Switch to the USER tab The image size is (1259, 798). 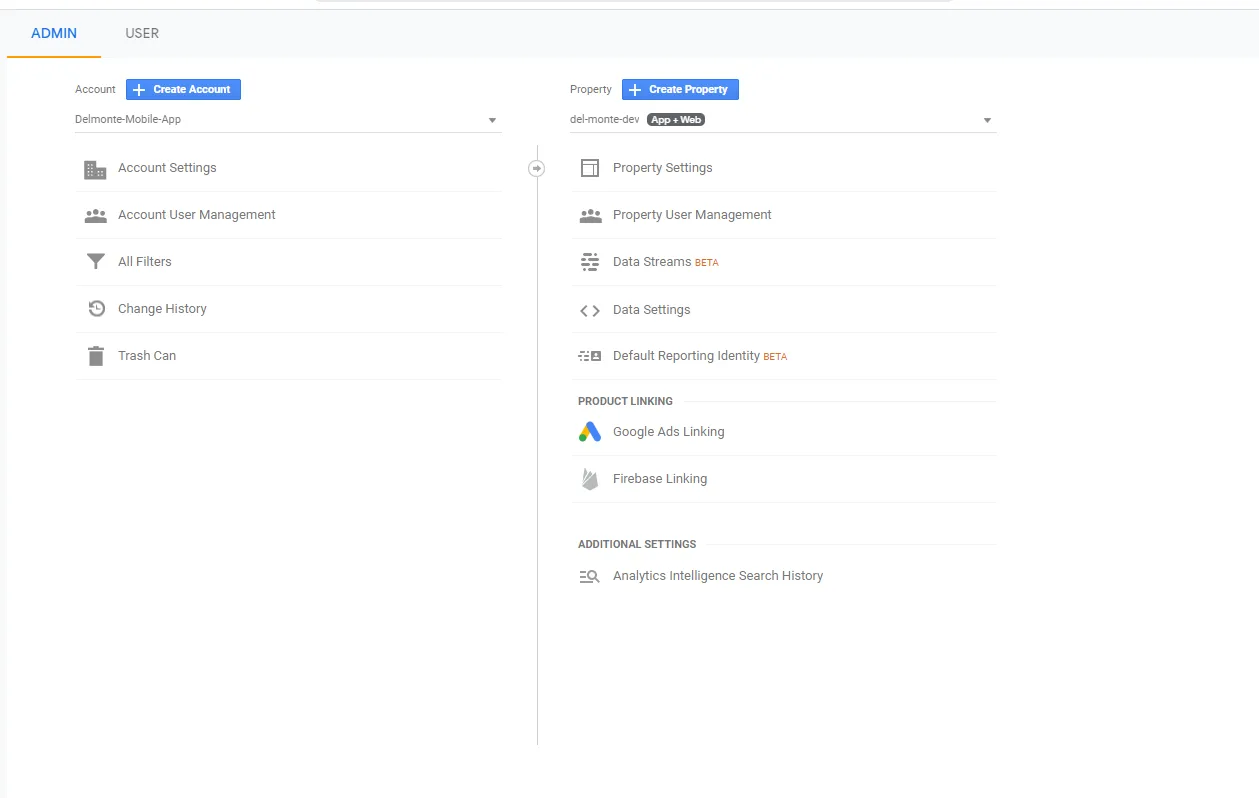pyautogui.click(x=142, y=33)
